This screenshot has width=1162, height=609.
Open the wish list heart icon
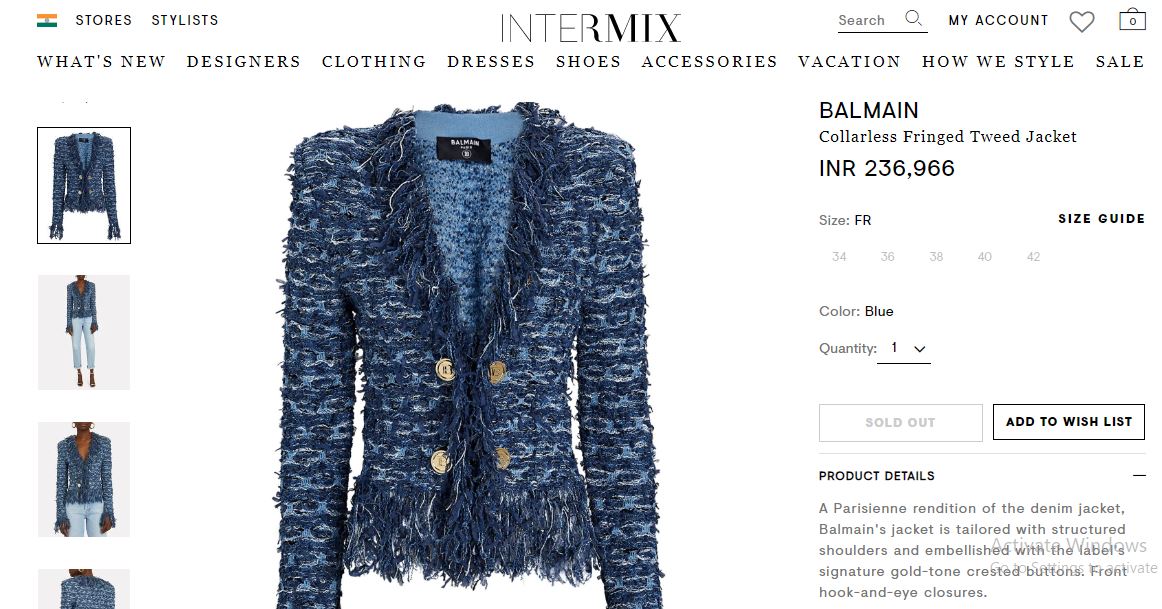(1081, 21)
